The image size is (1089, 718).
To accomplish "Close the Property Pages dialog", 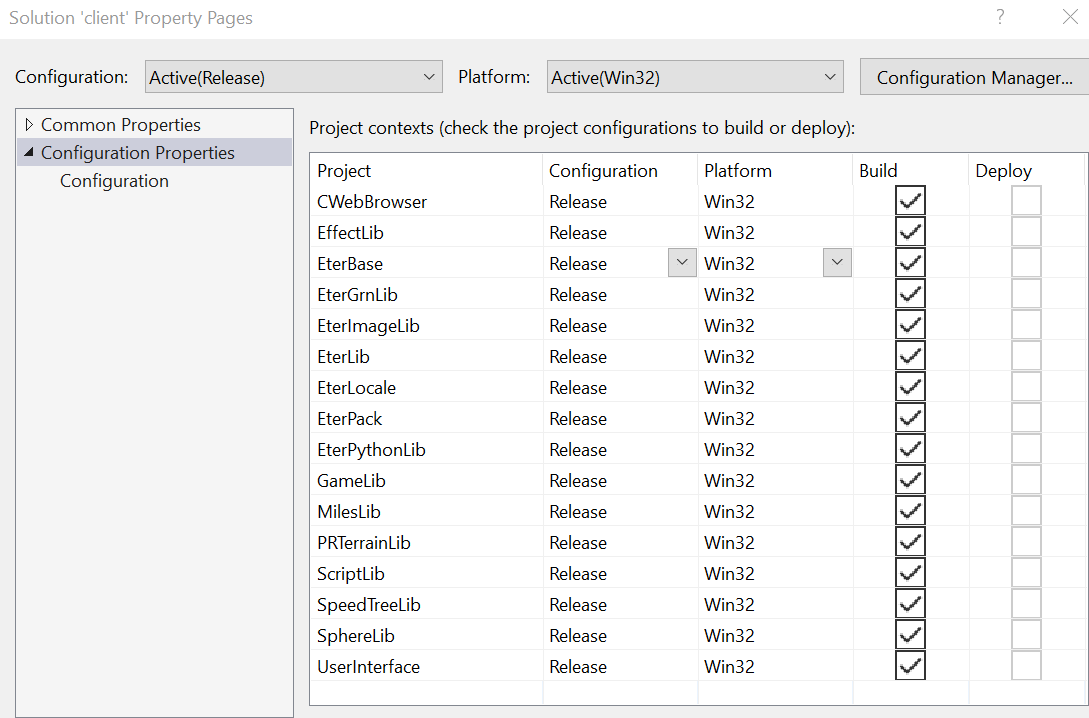I will click(1070, 17).
